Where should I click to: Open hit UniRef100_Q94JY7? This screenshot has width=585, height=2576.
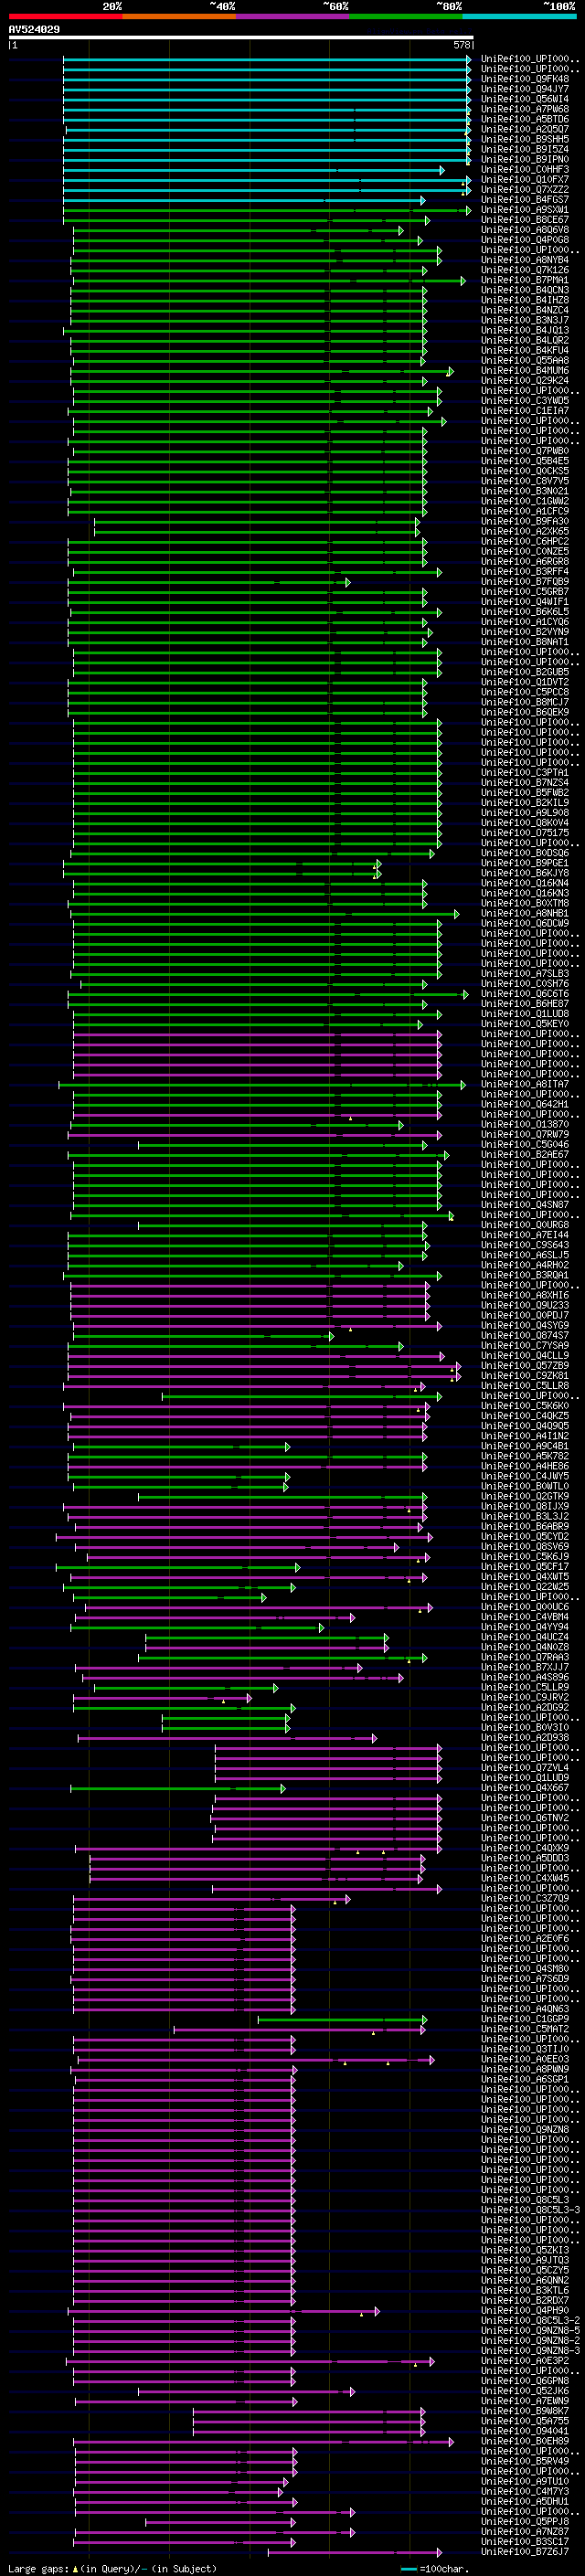tap(525, 89)
